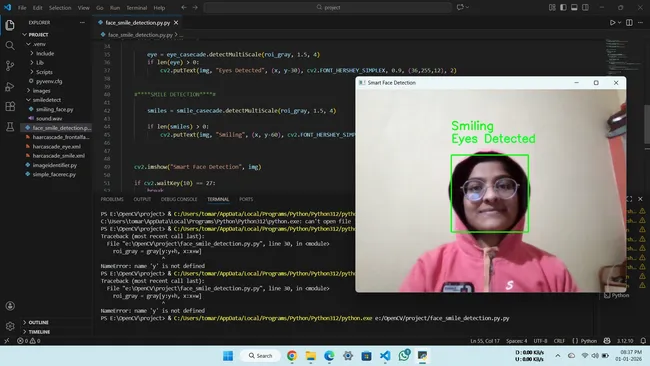Open the File menu
The image size is (650, 366).
pos(22,7)
